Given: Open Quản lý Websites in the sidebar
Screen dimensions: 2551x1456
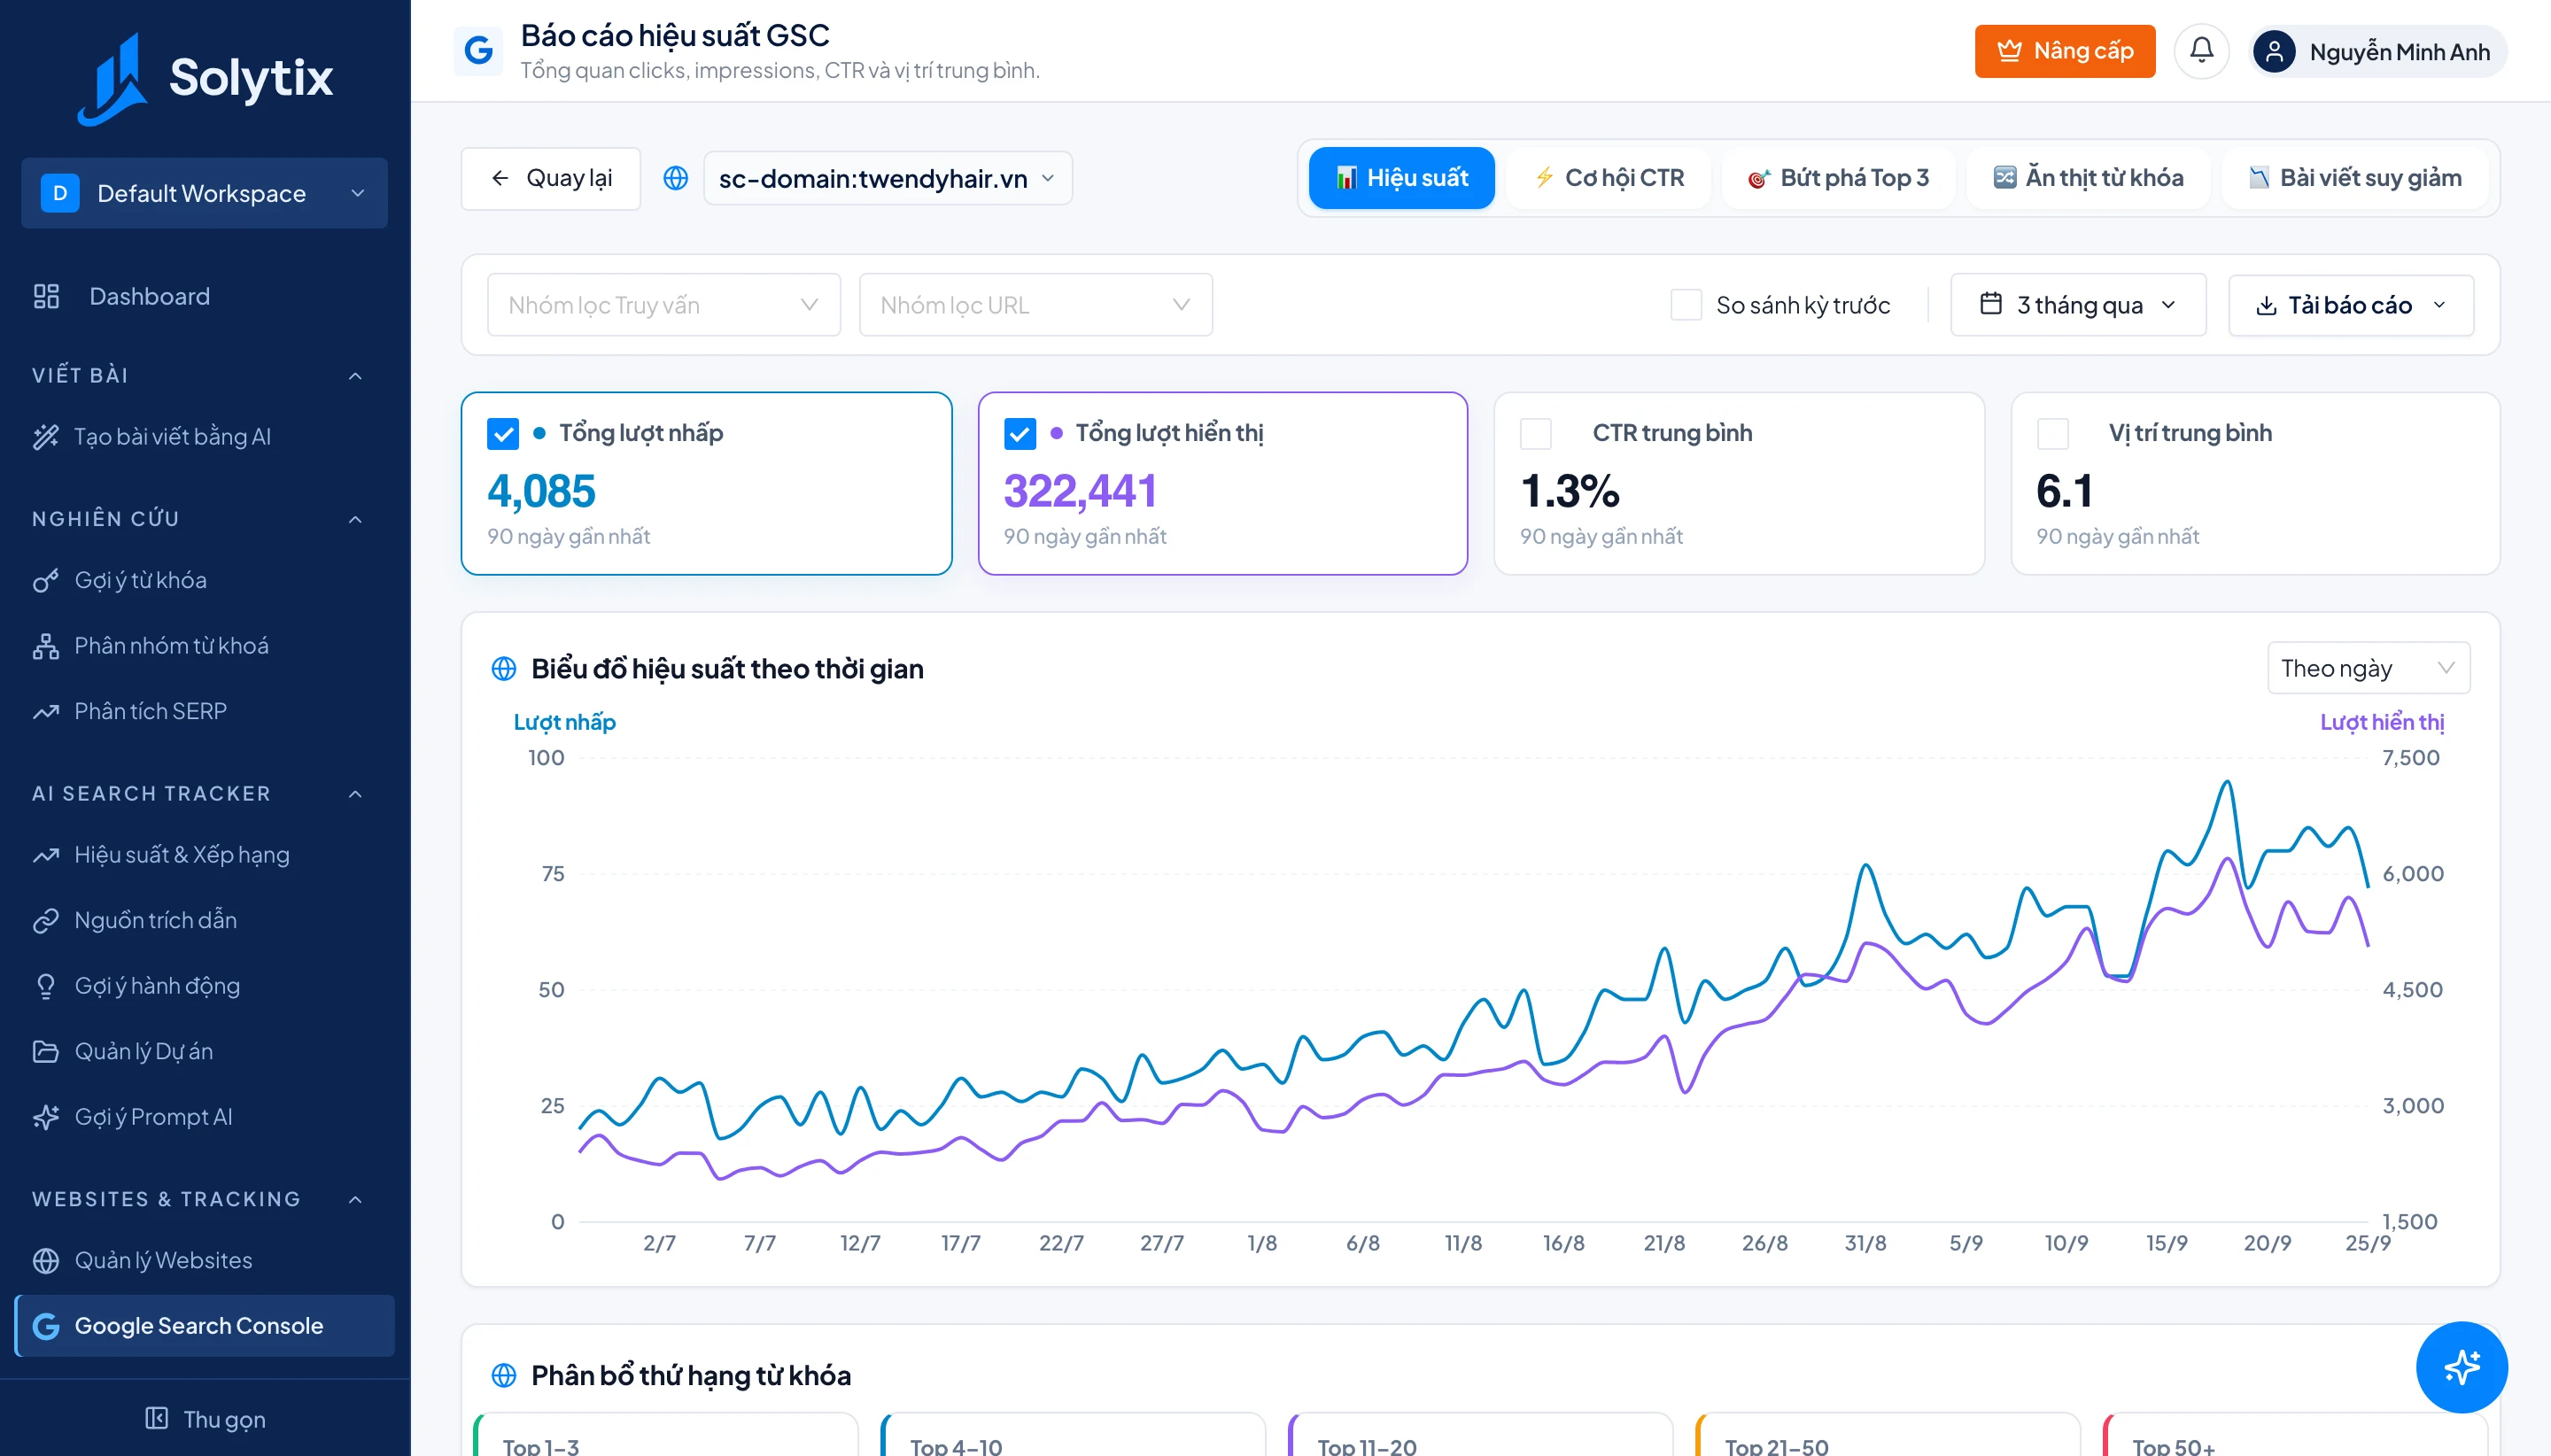Looking at the screenshot, I should (x=204, y=1260).
